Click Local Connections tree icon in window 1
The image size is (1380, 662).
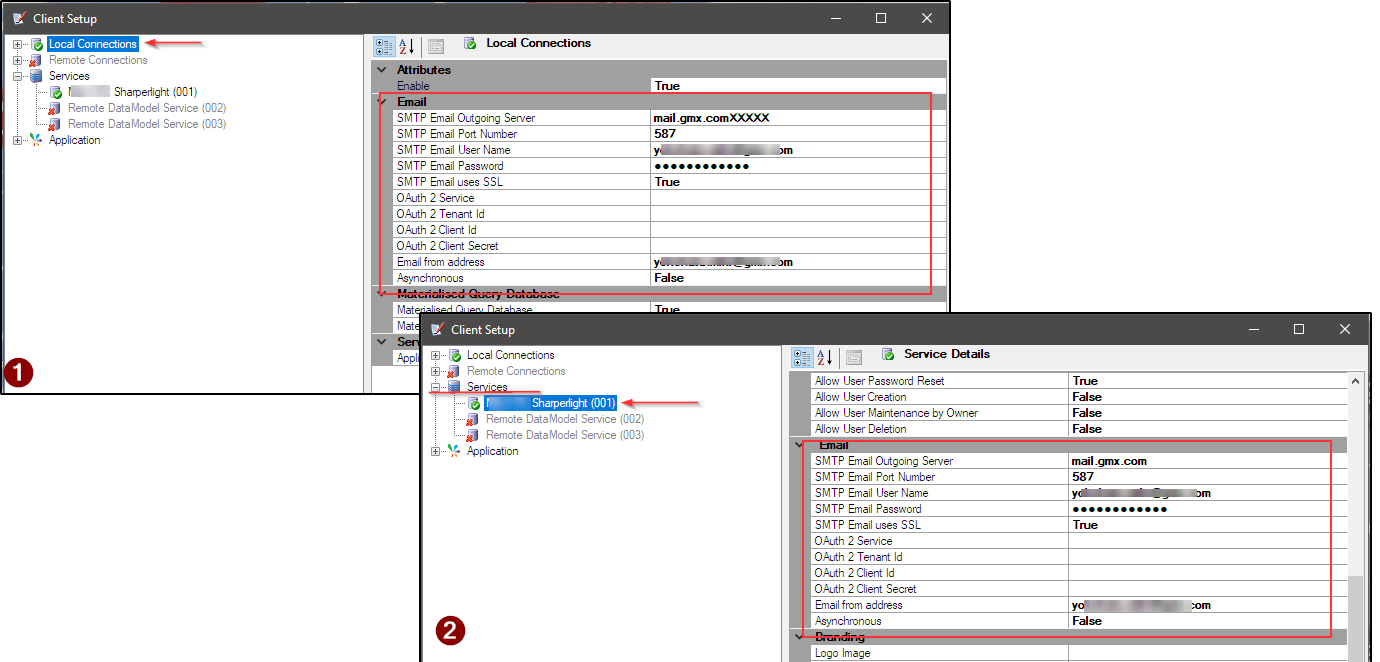(37, 44)
